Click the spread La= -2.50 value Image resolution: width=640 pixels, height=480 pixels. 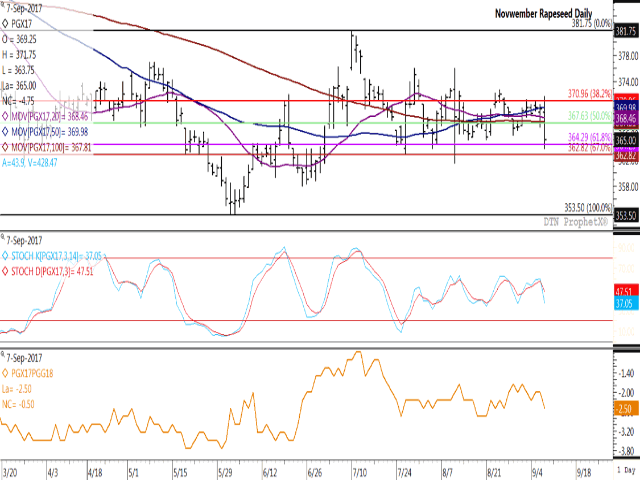coord(17,389)
